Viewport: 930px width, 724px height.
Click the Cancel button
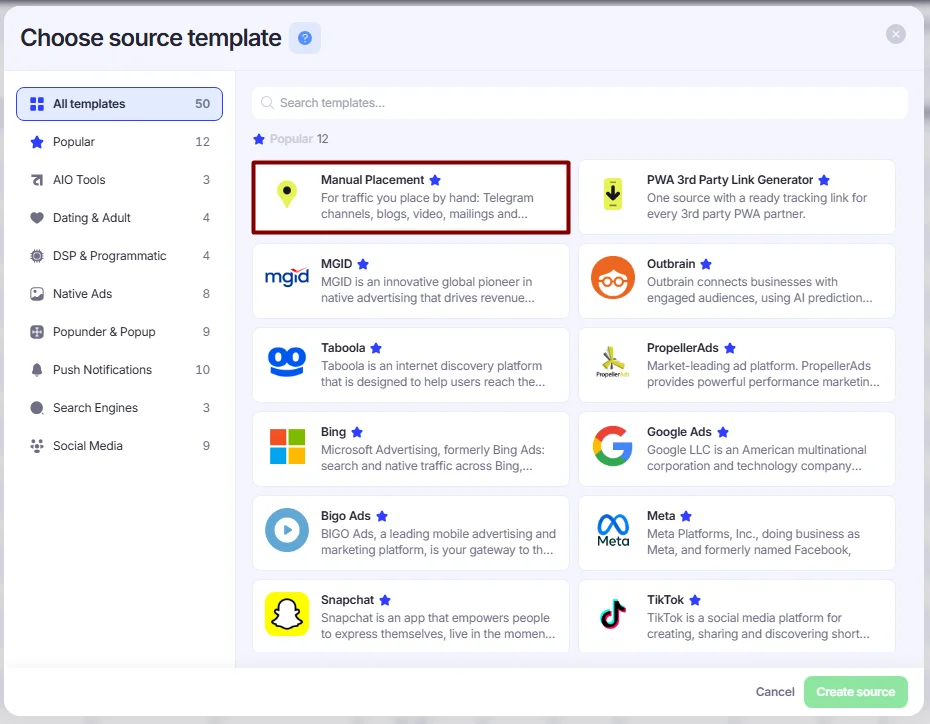pyautogui.click(x=775, y=692)
